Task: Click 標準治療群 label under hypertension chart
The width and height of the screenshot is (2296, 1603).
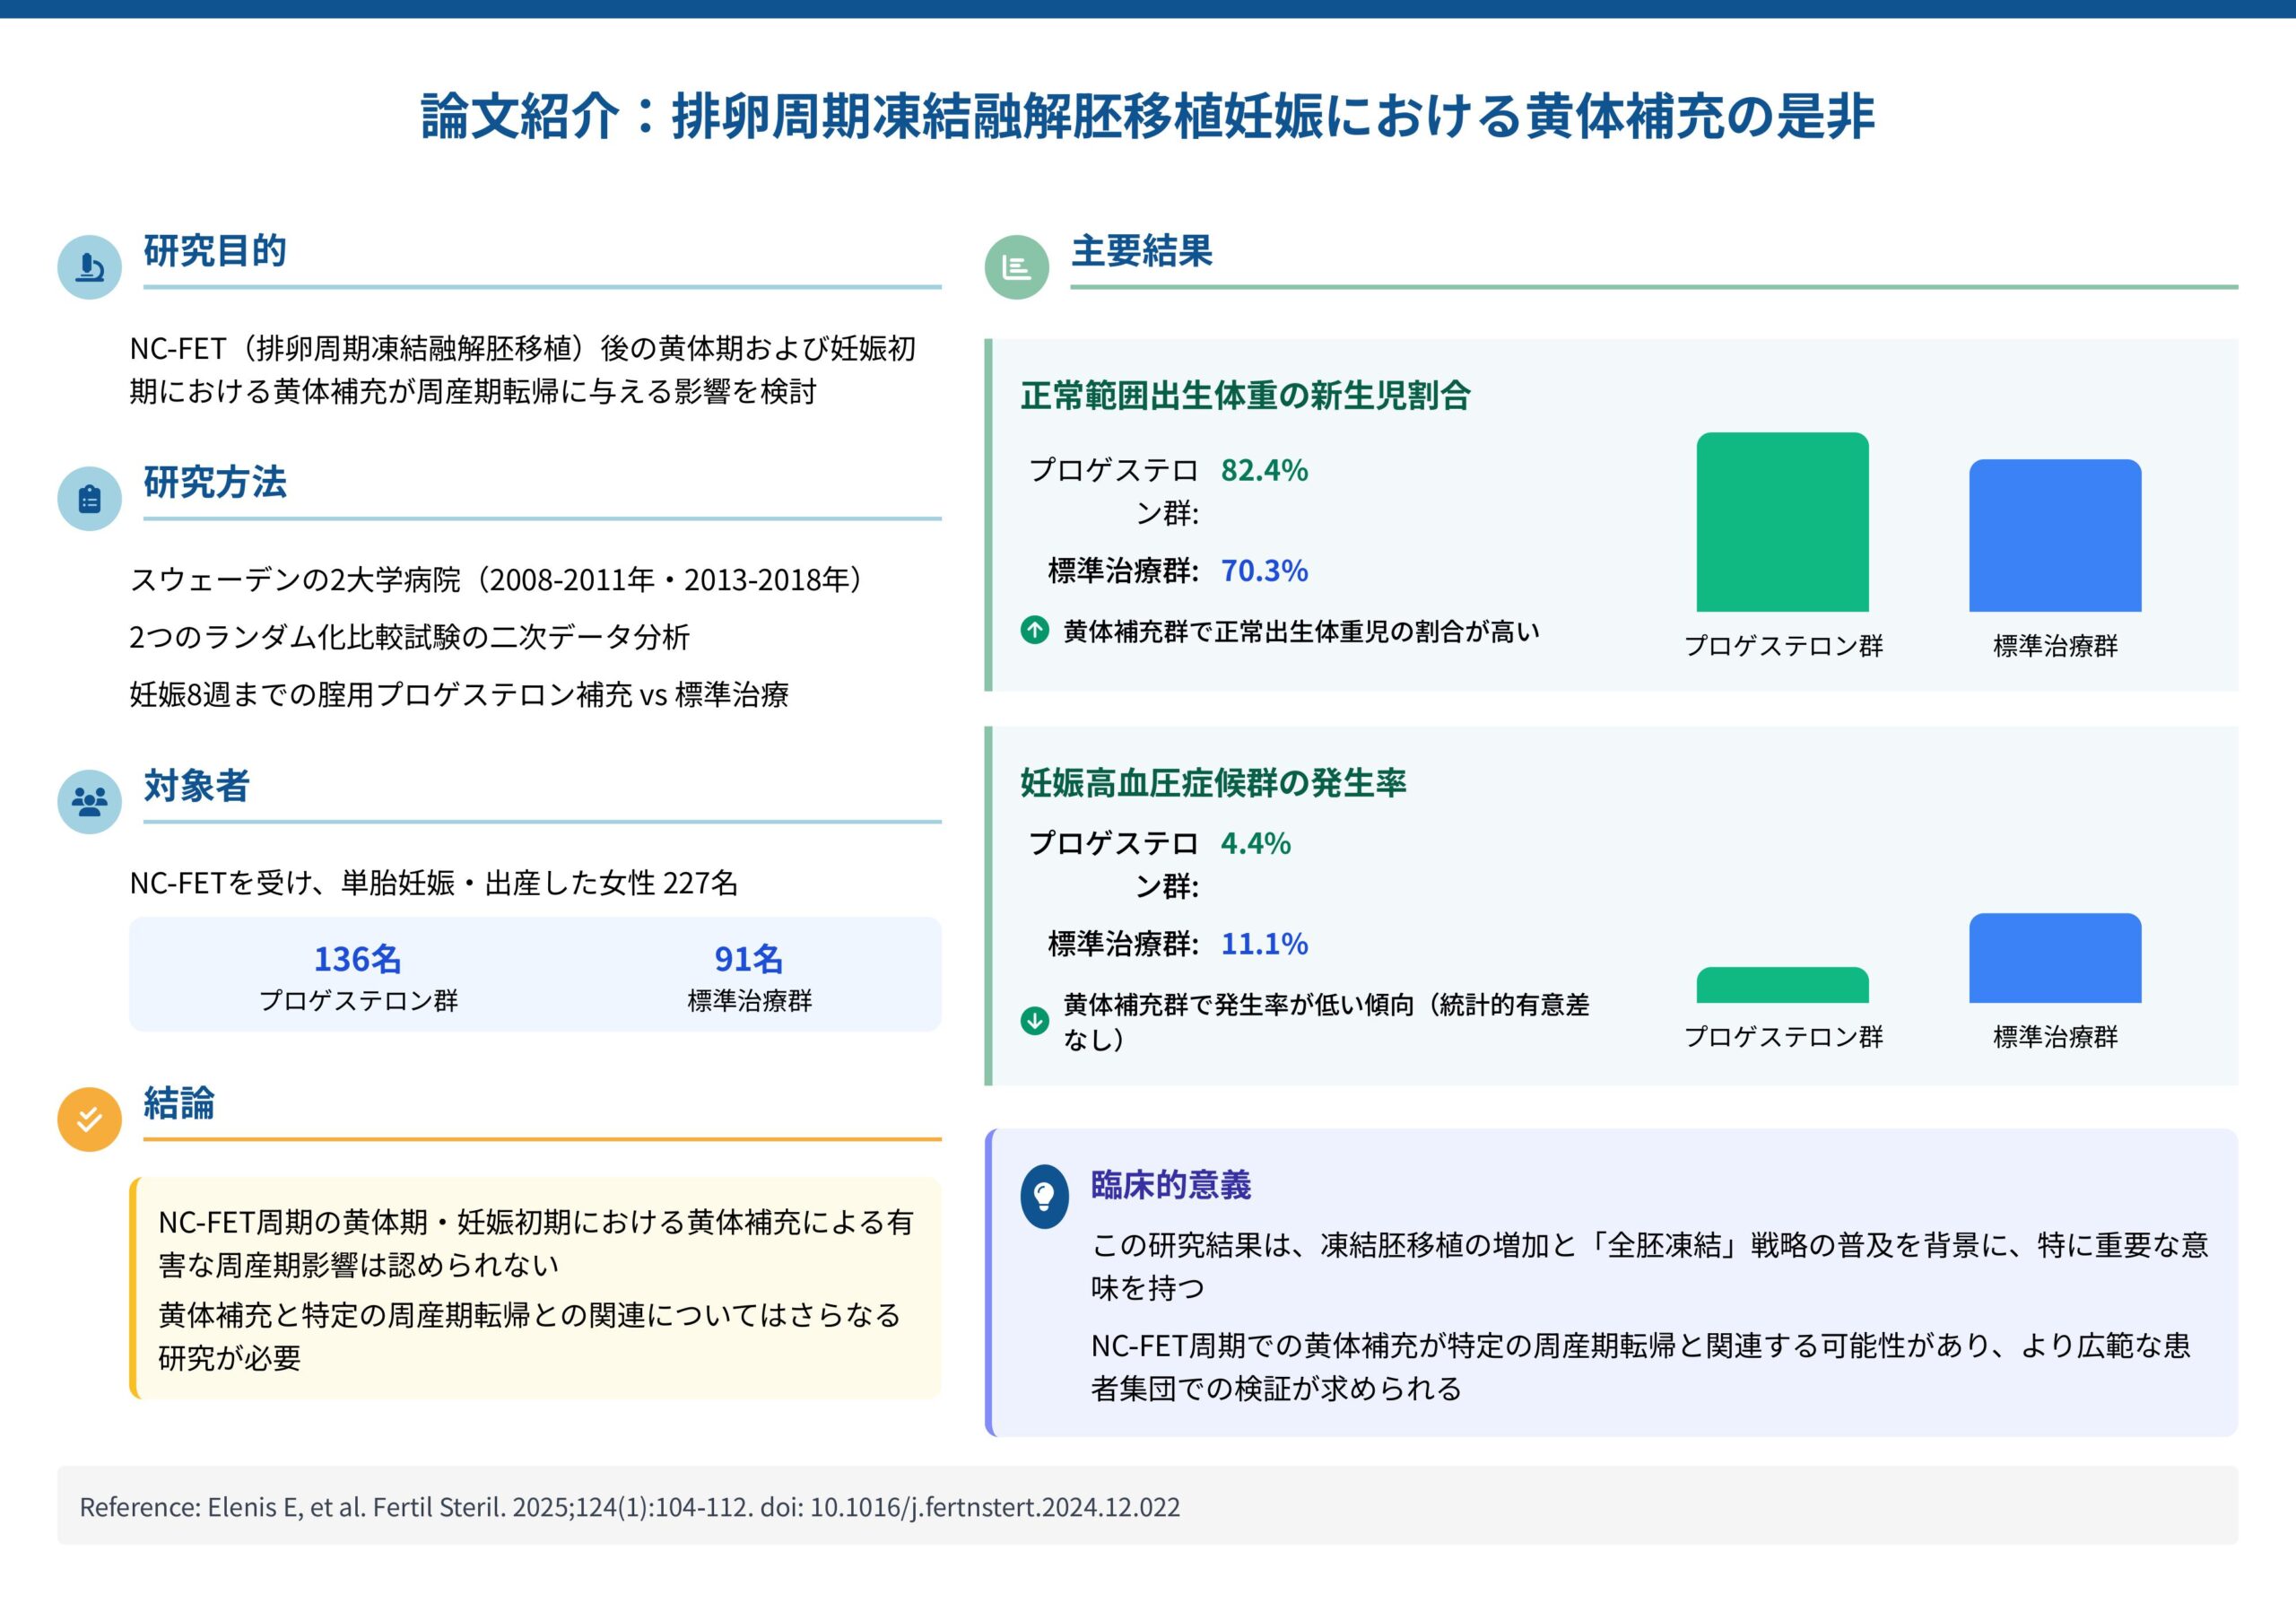Action: 2055,1037
